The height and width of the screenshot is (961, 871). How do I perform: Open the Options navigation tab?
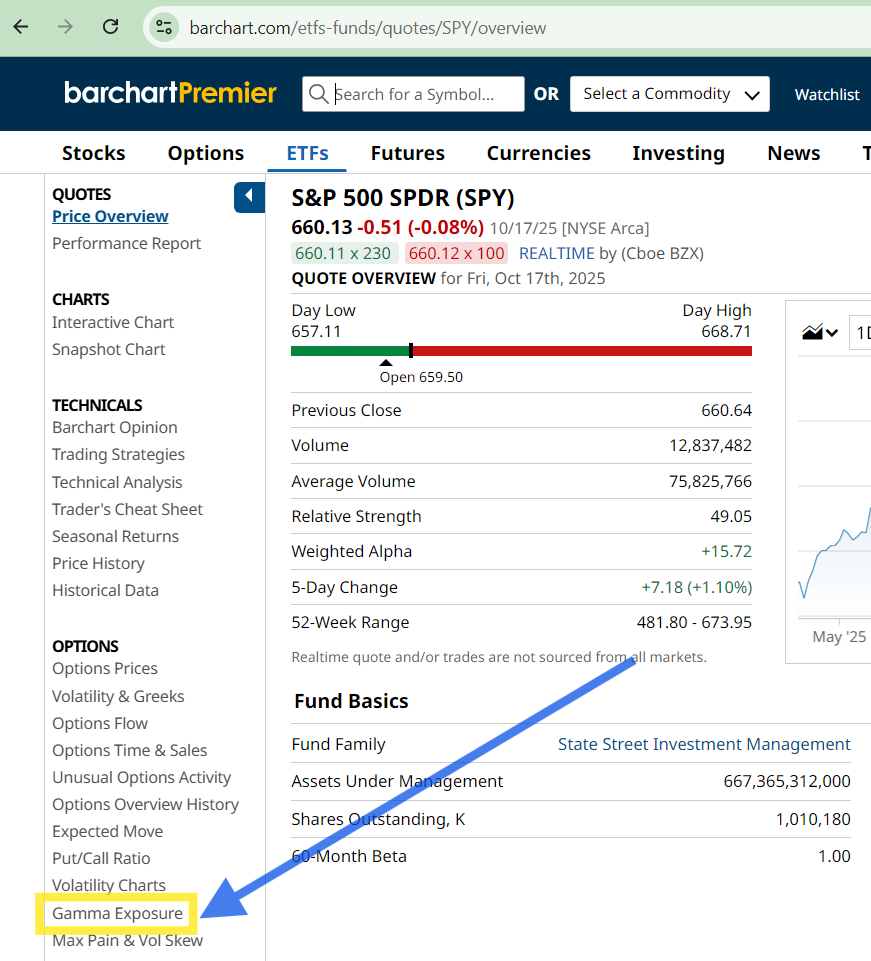[206, 153]
